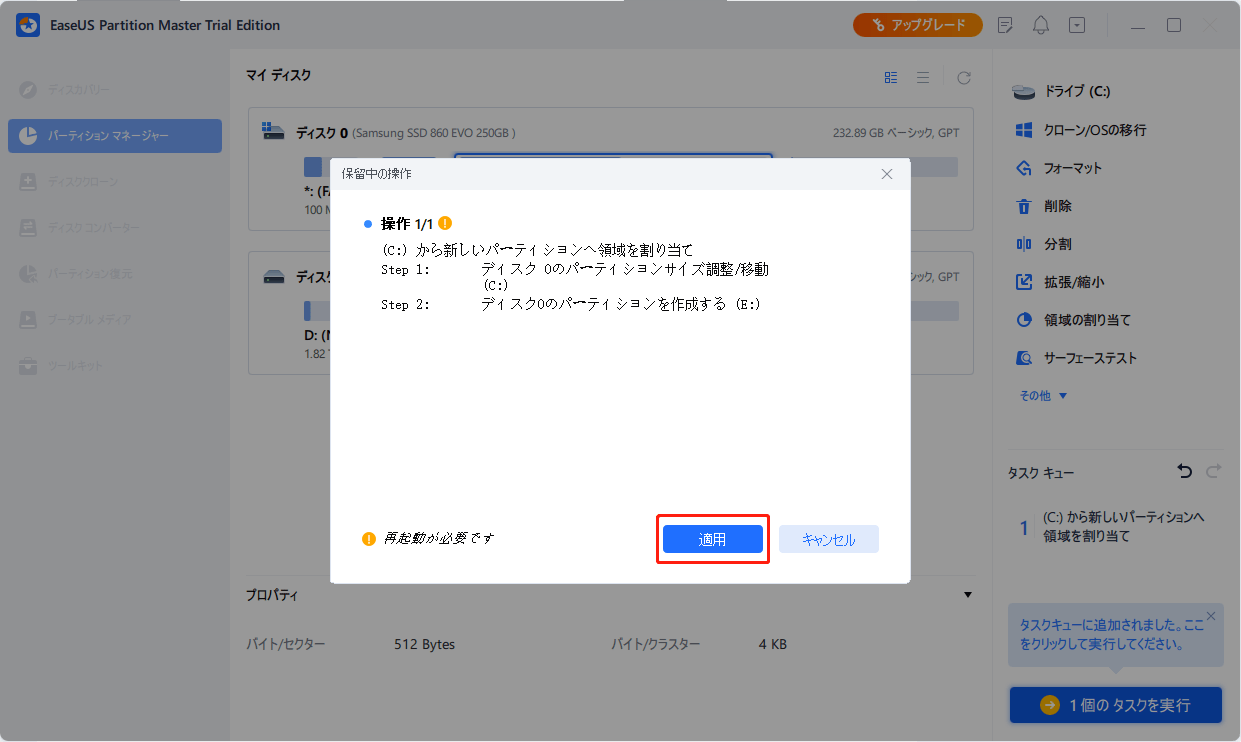Image resolution: width=1241 pixels, height=742 pixels.
Task: Click the アップグレード button
Action: (917, 24)
